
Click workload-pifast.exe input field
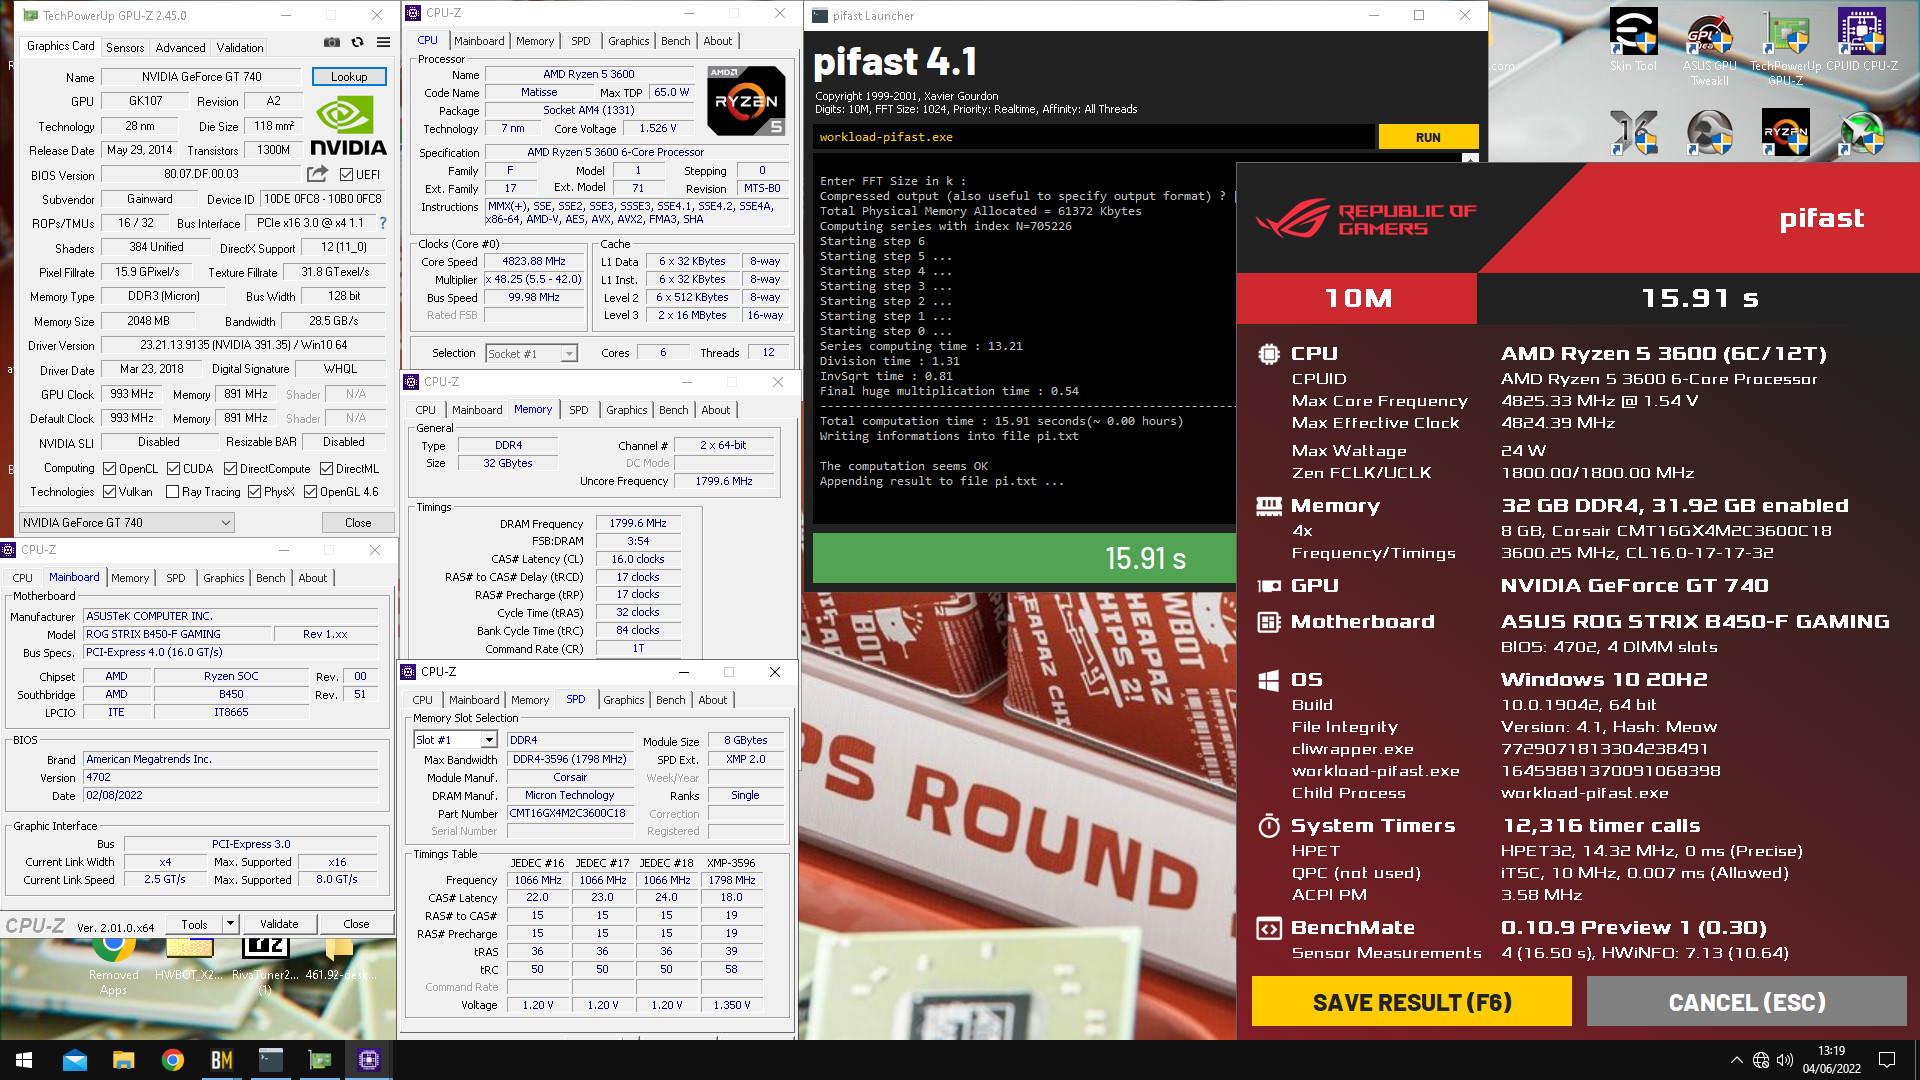1094,137
